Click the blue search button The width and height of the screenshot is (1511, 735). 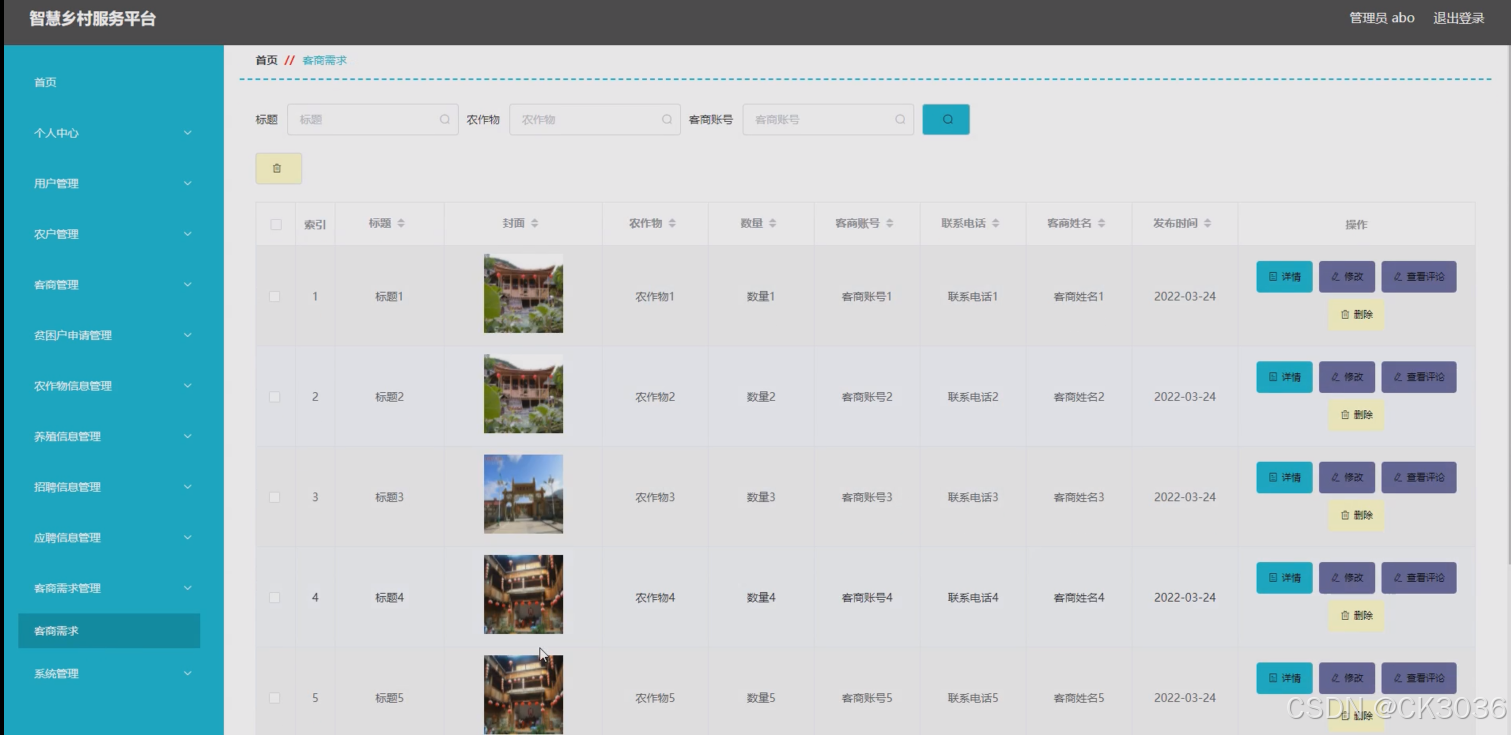(945, 119)
